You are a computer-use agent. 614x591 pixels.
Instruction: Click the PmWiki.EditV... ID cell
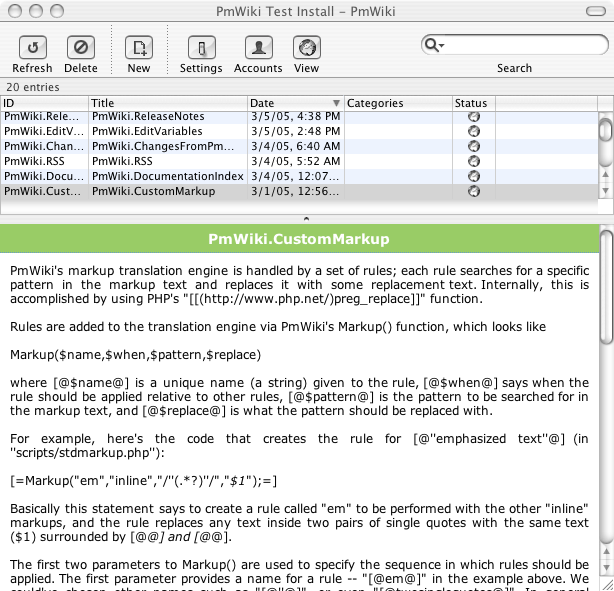44,131
